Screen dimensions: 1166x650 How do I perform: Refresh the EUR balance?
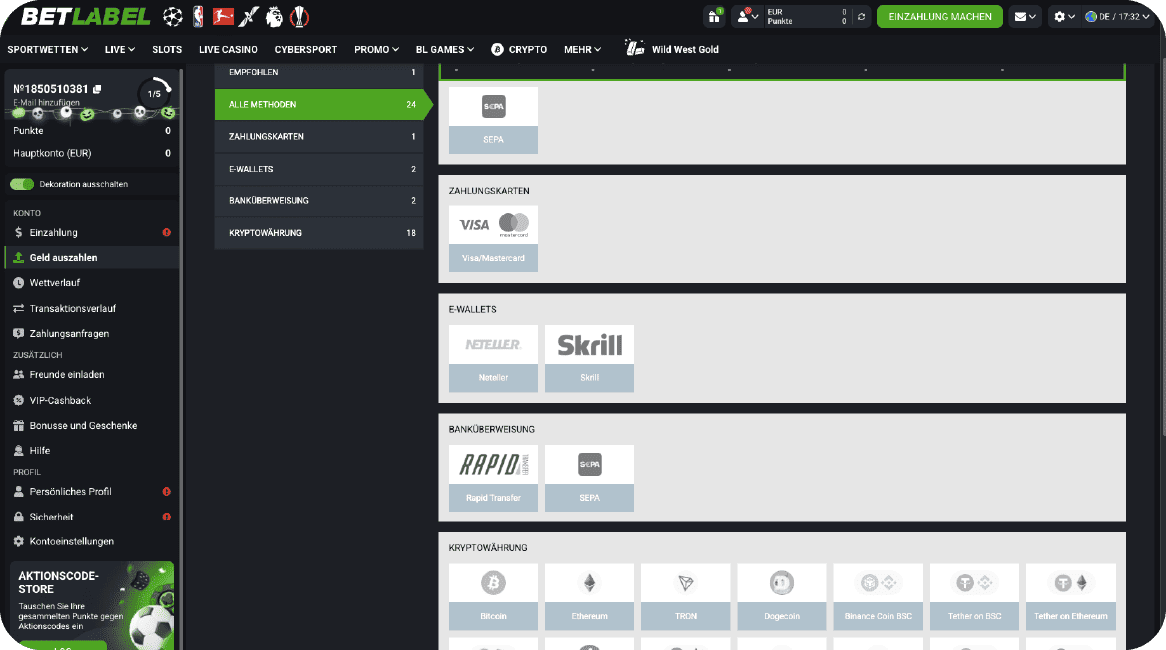(x=861, y=16)
